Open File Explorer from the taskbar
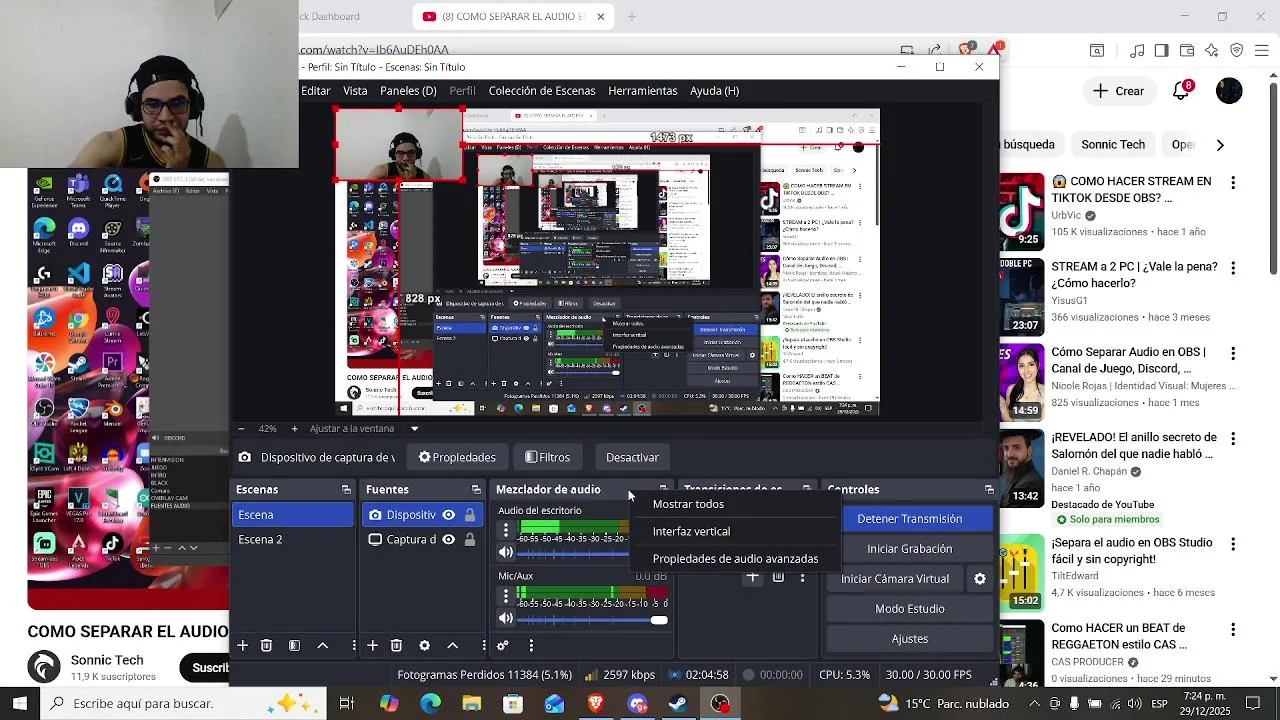 (471, 704)
